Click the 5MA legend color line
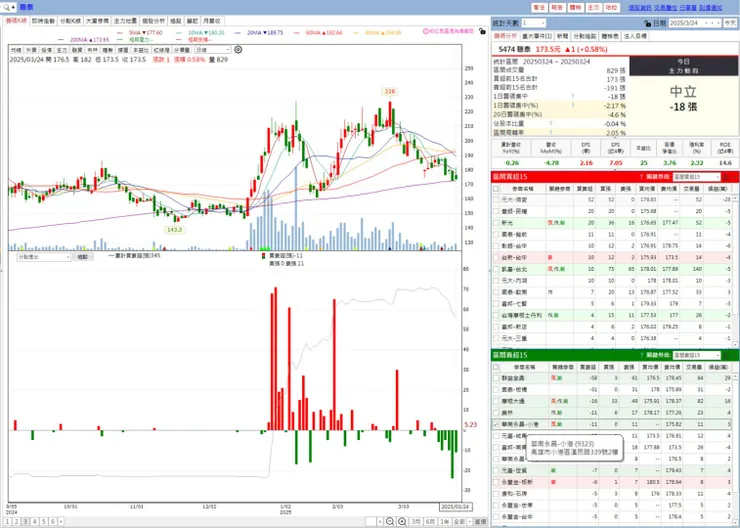Screen dimensions: 740x528 point(120,33)
